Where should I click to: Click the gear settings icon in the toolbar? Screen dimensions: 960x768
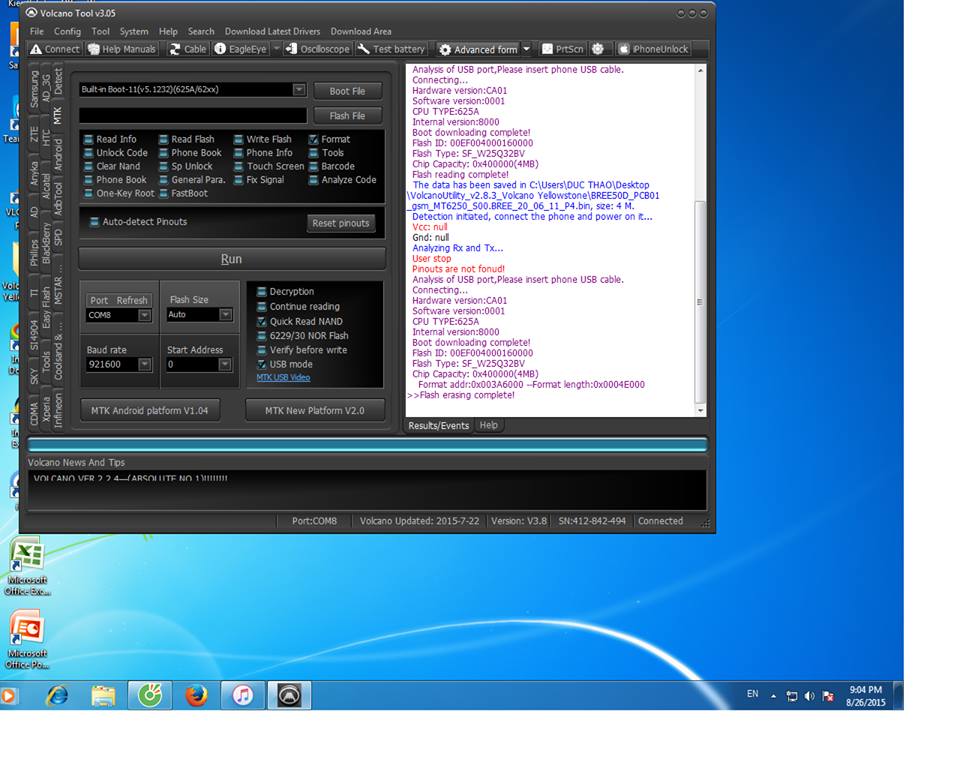[598, 49]
